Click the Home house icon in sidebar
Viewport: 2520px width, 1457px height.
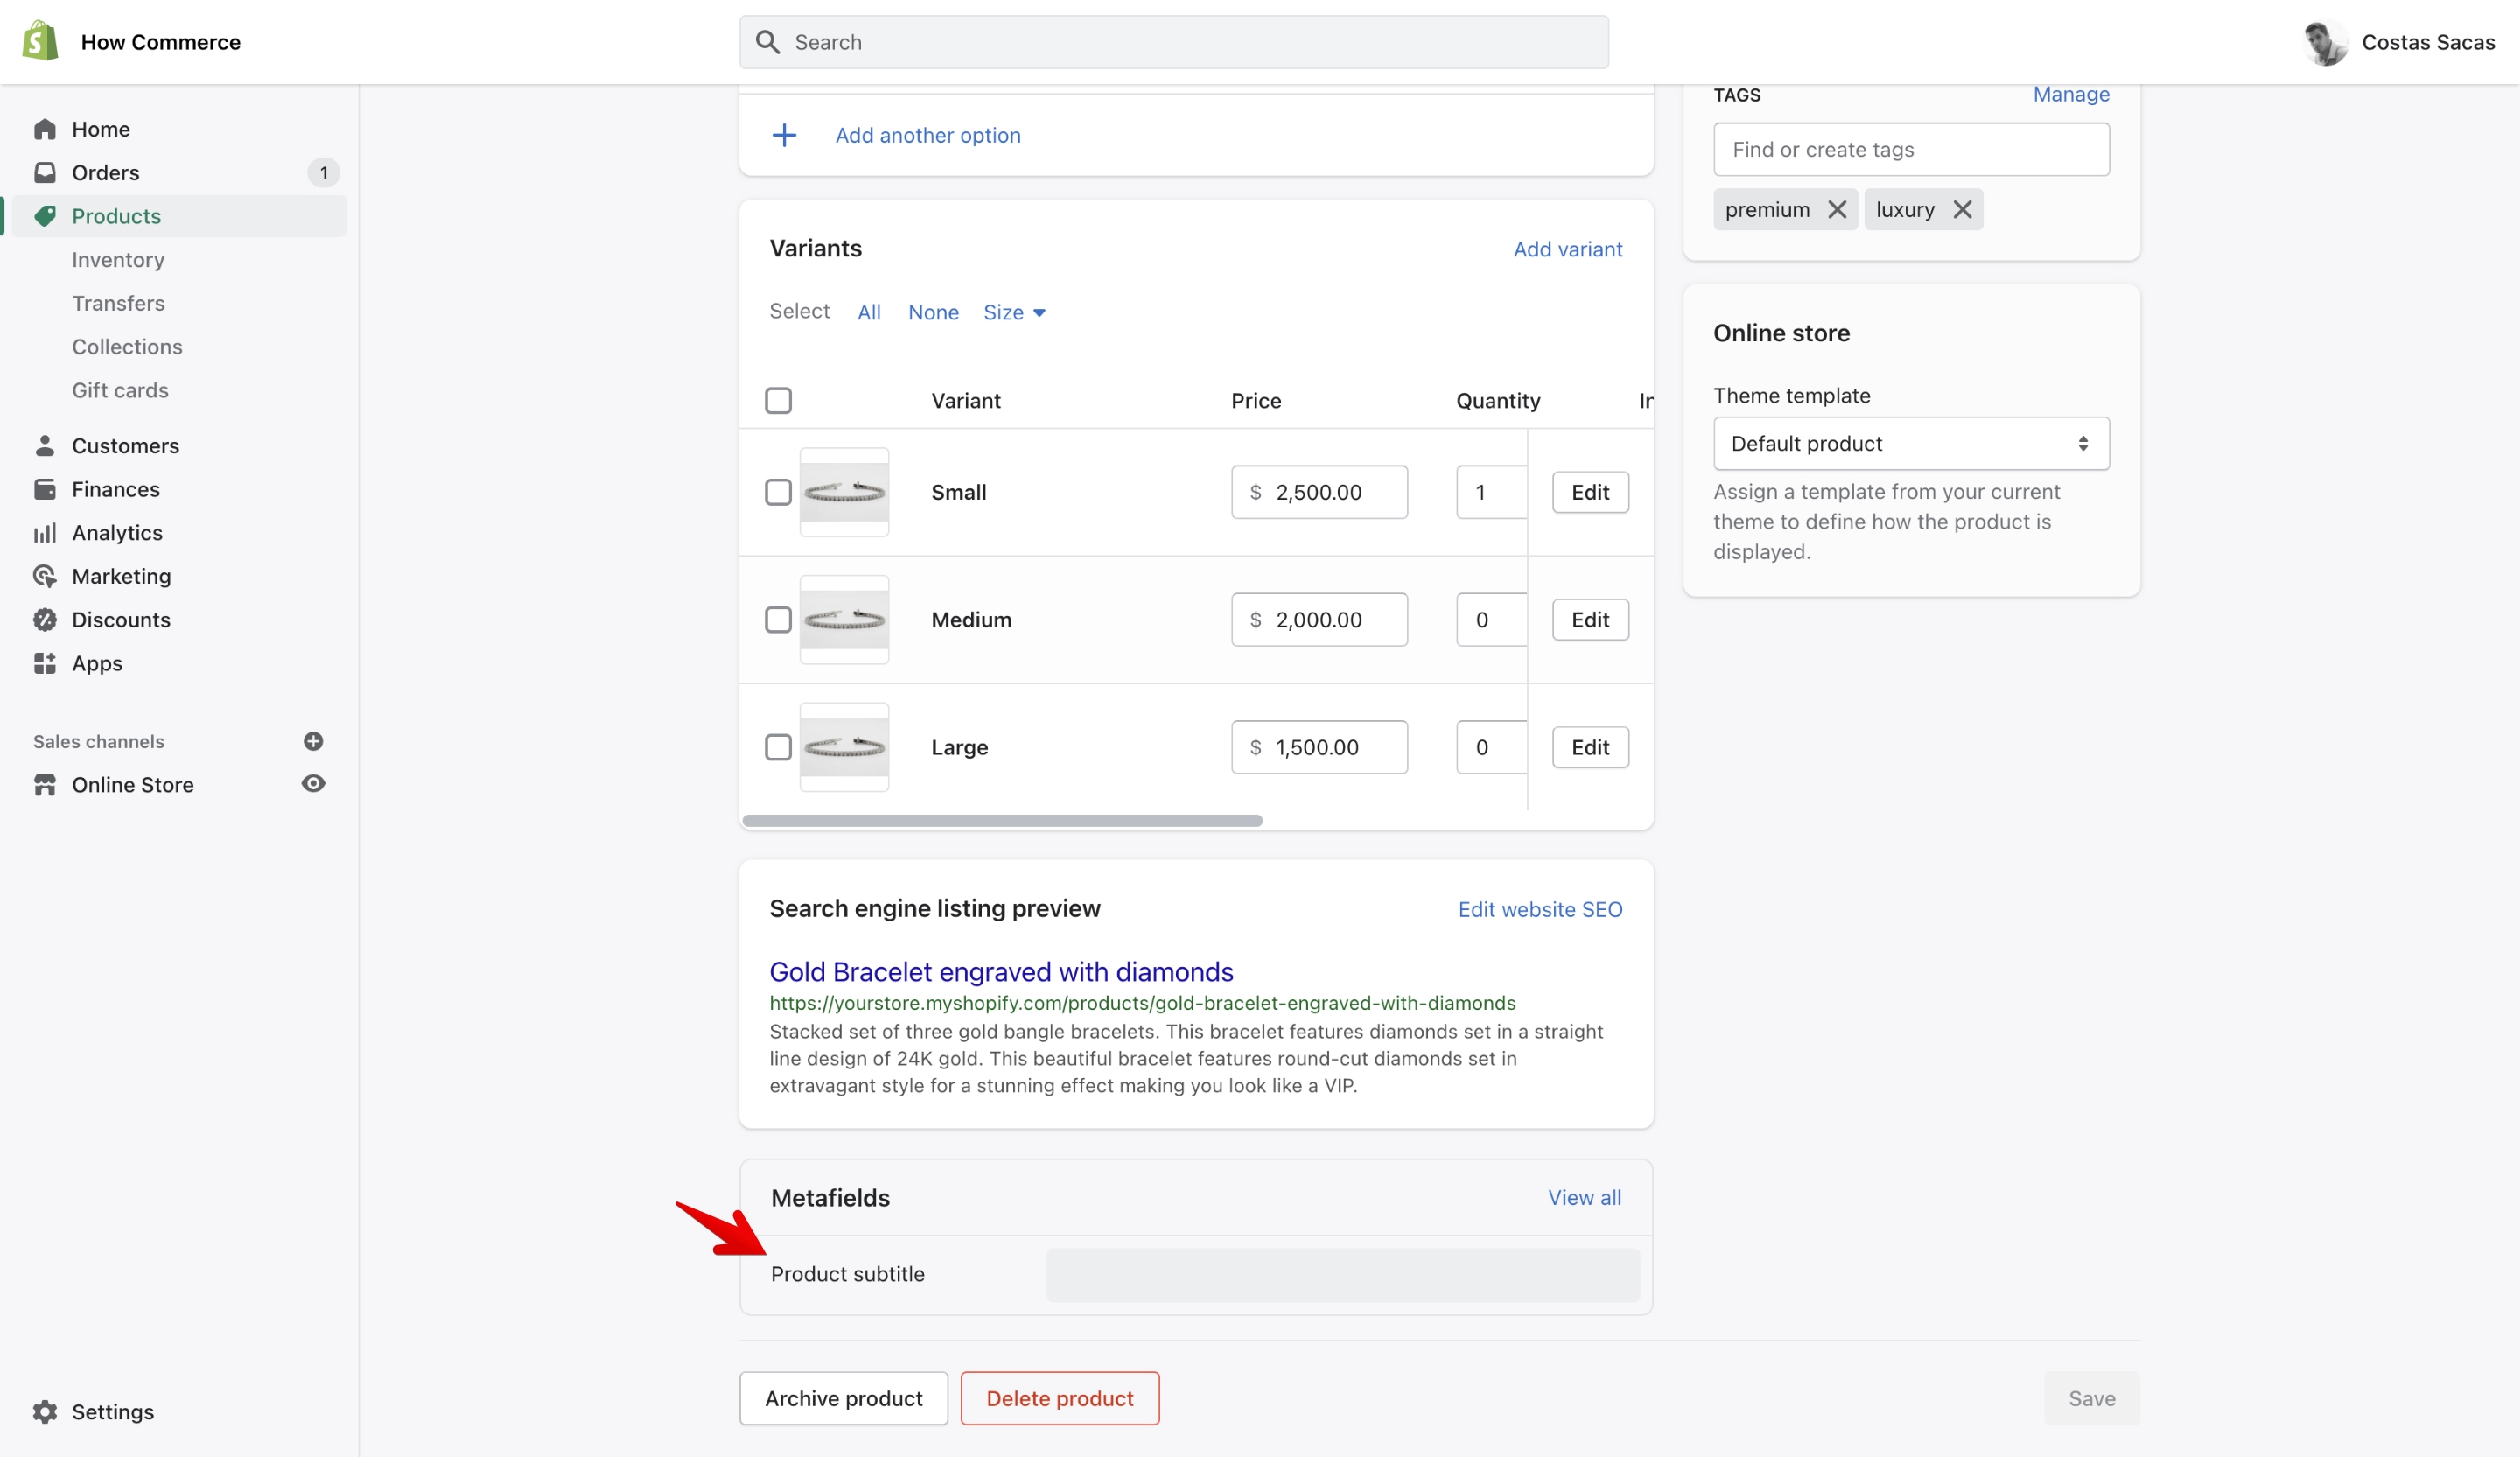coord(45,129)
